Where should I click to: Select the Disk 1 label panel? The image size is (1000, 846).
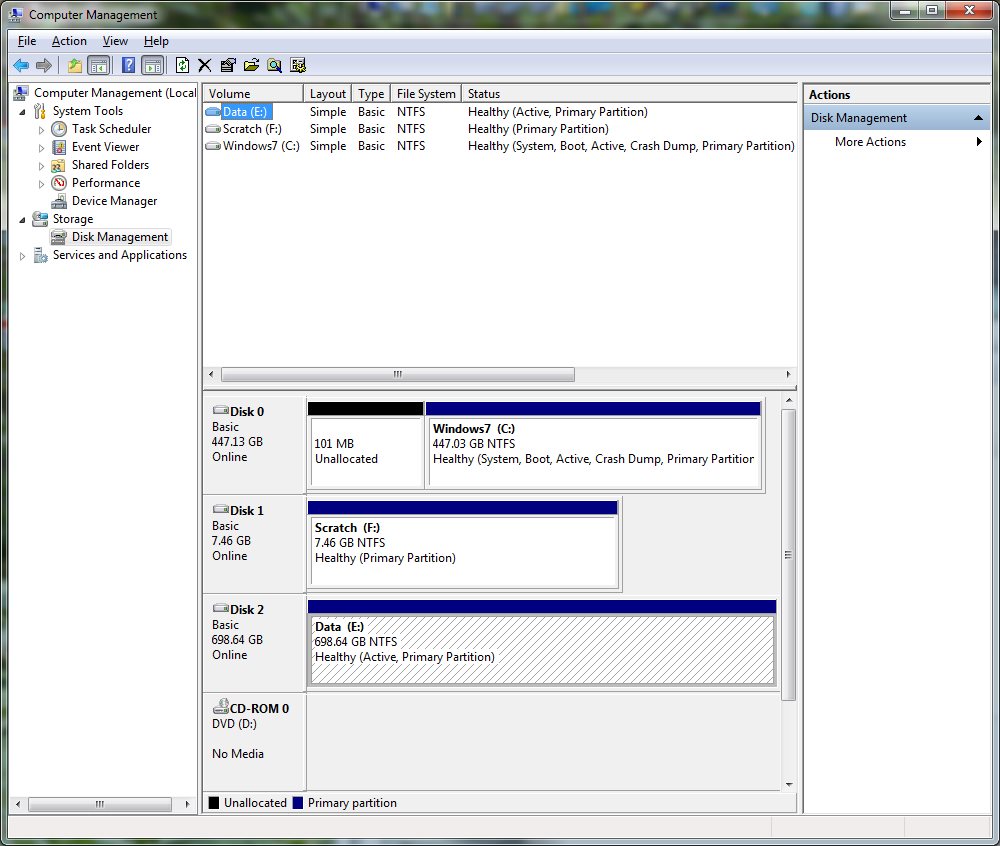pos(254,544)
